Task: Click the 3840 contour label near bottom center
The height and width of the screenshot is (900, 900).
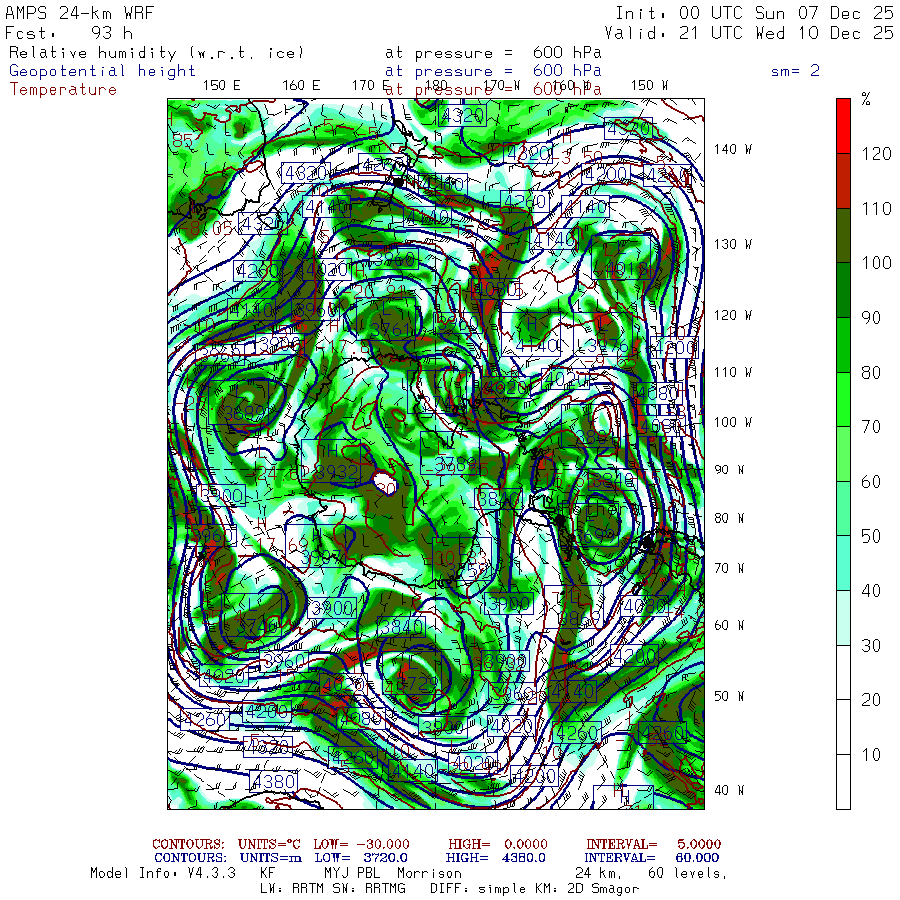Action: [x=401, y=627]
